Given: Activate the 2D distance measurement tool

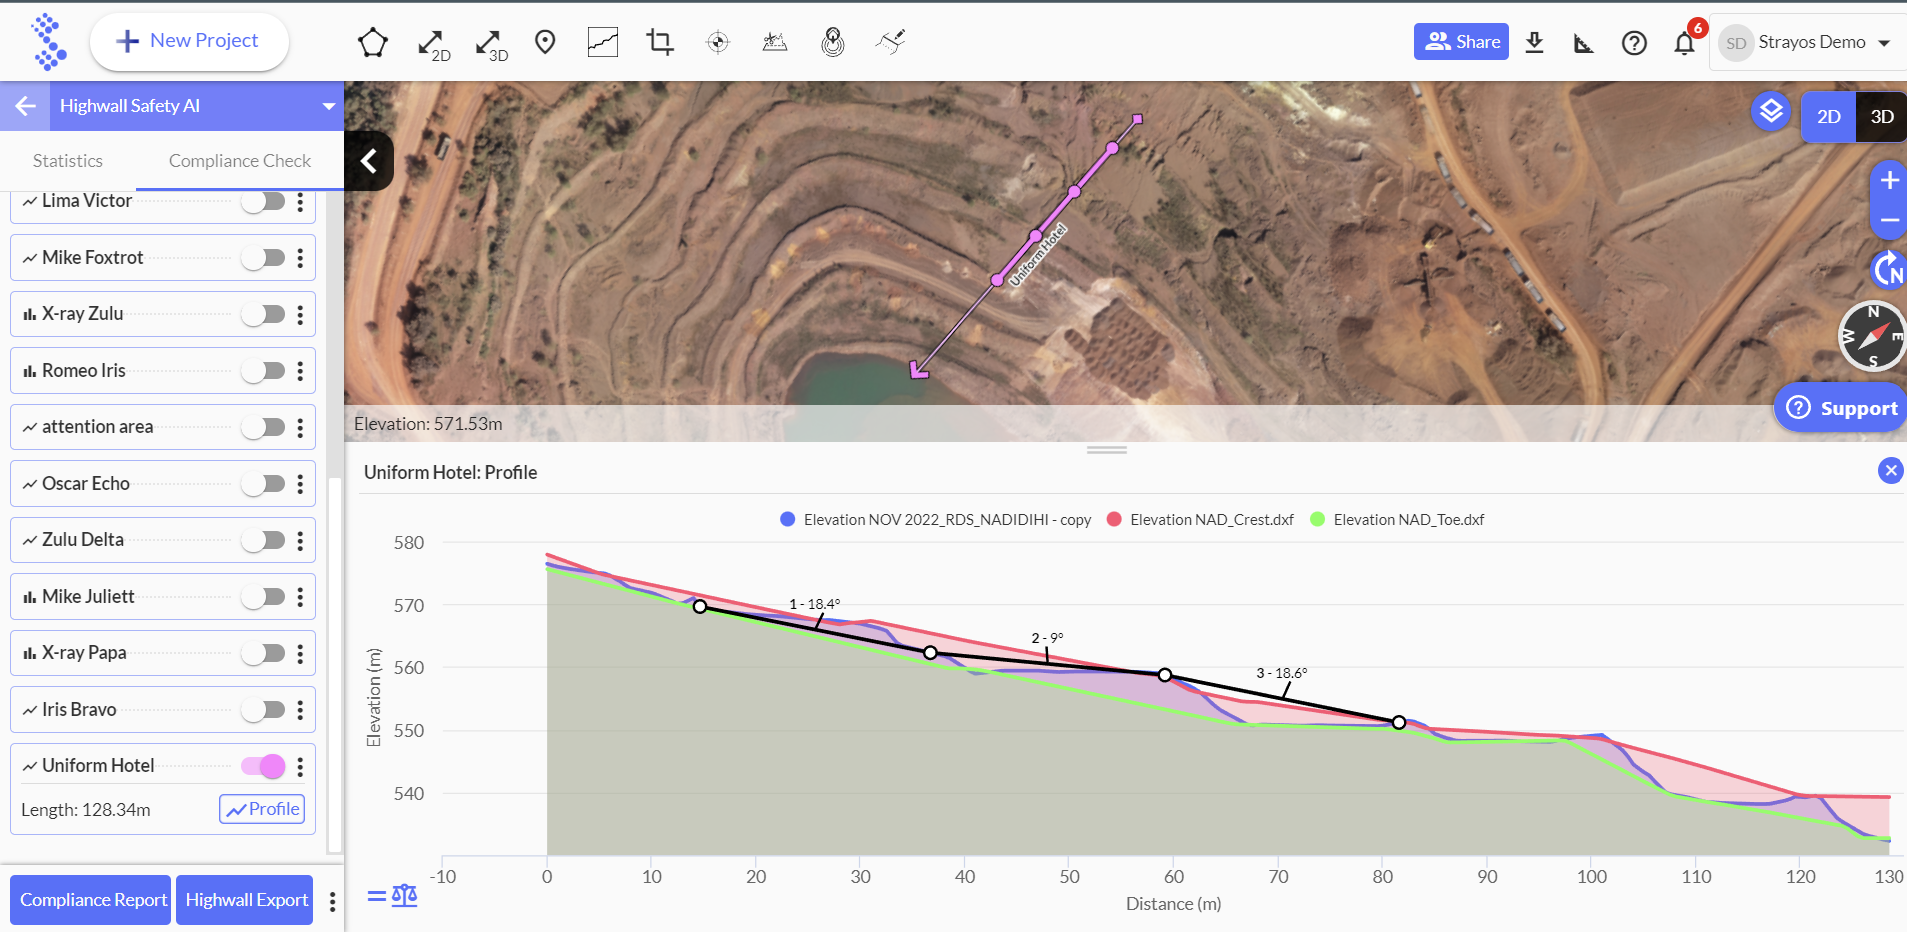Looking at the screenshot, I should click(432, 43).
